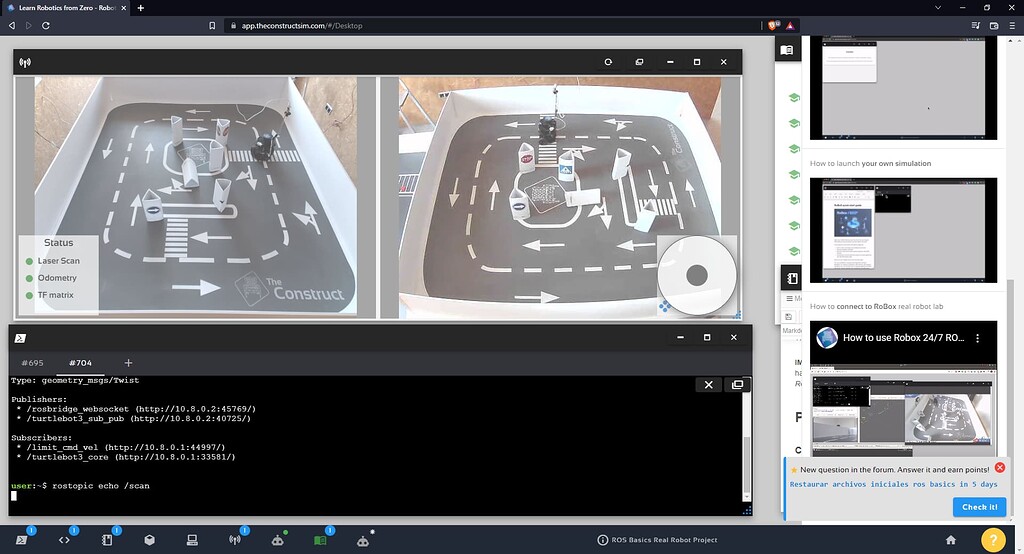Click the info icon beside ROS Basics Real Robot Project
Screen dimensions: 1024x554
point(602,540)
